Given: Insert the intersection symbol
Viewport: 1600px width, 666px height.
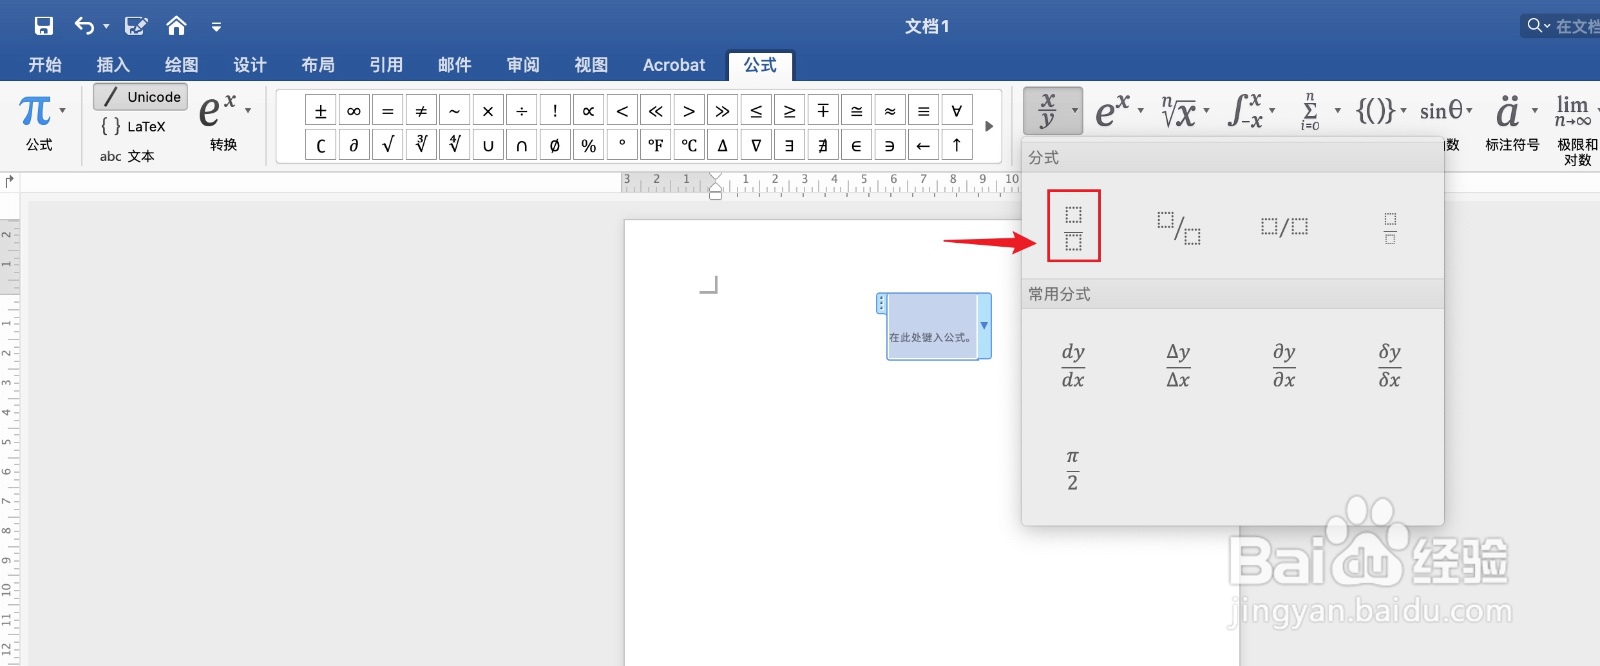Looking at the screenshot, I should 521,145.
